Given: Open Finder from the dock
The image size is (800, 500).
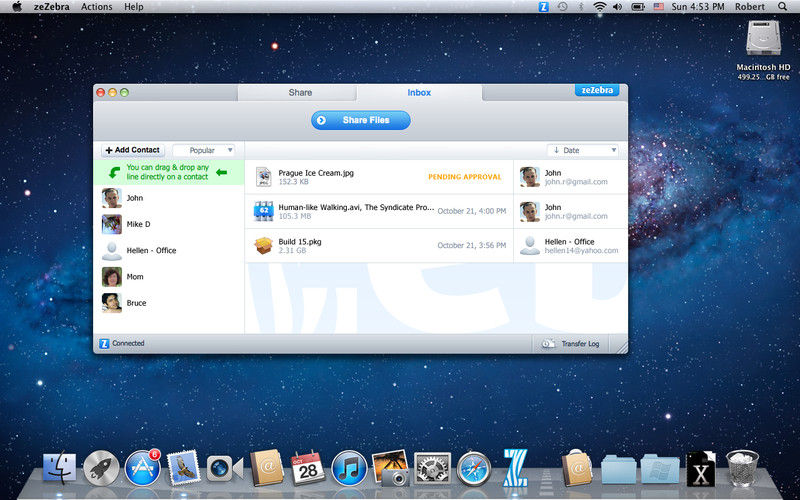Looking at the screenshot, I should click(59, 467).
